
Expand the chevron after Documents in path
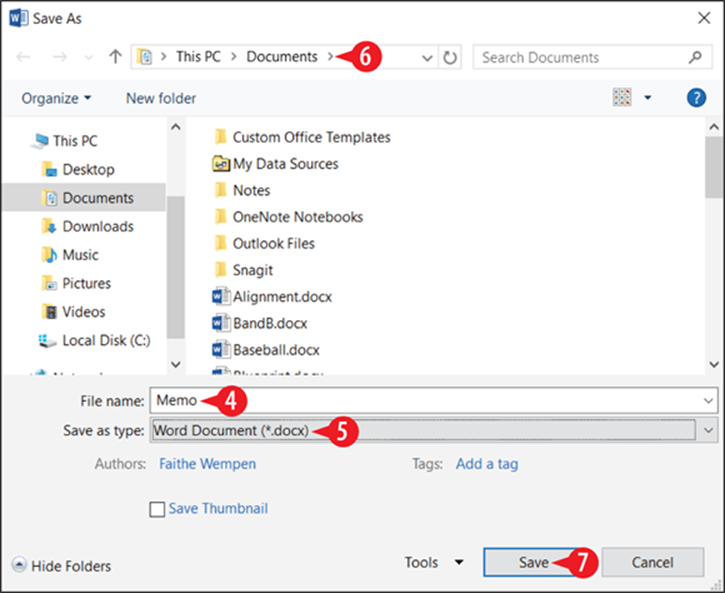click(330, 56)
